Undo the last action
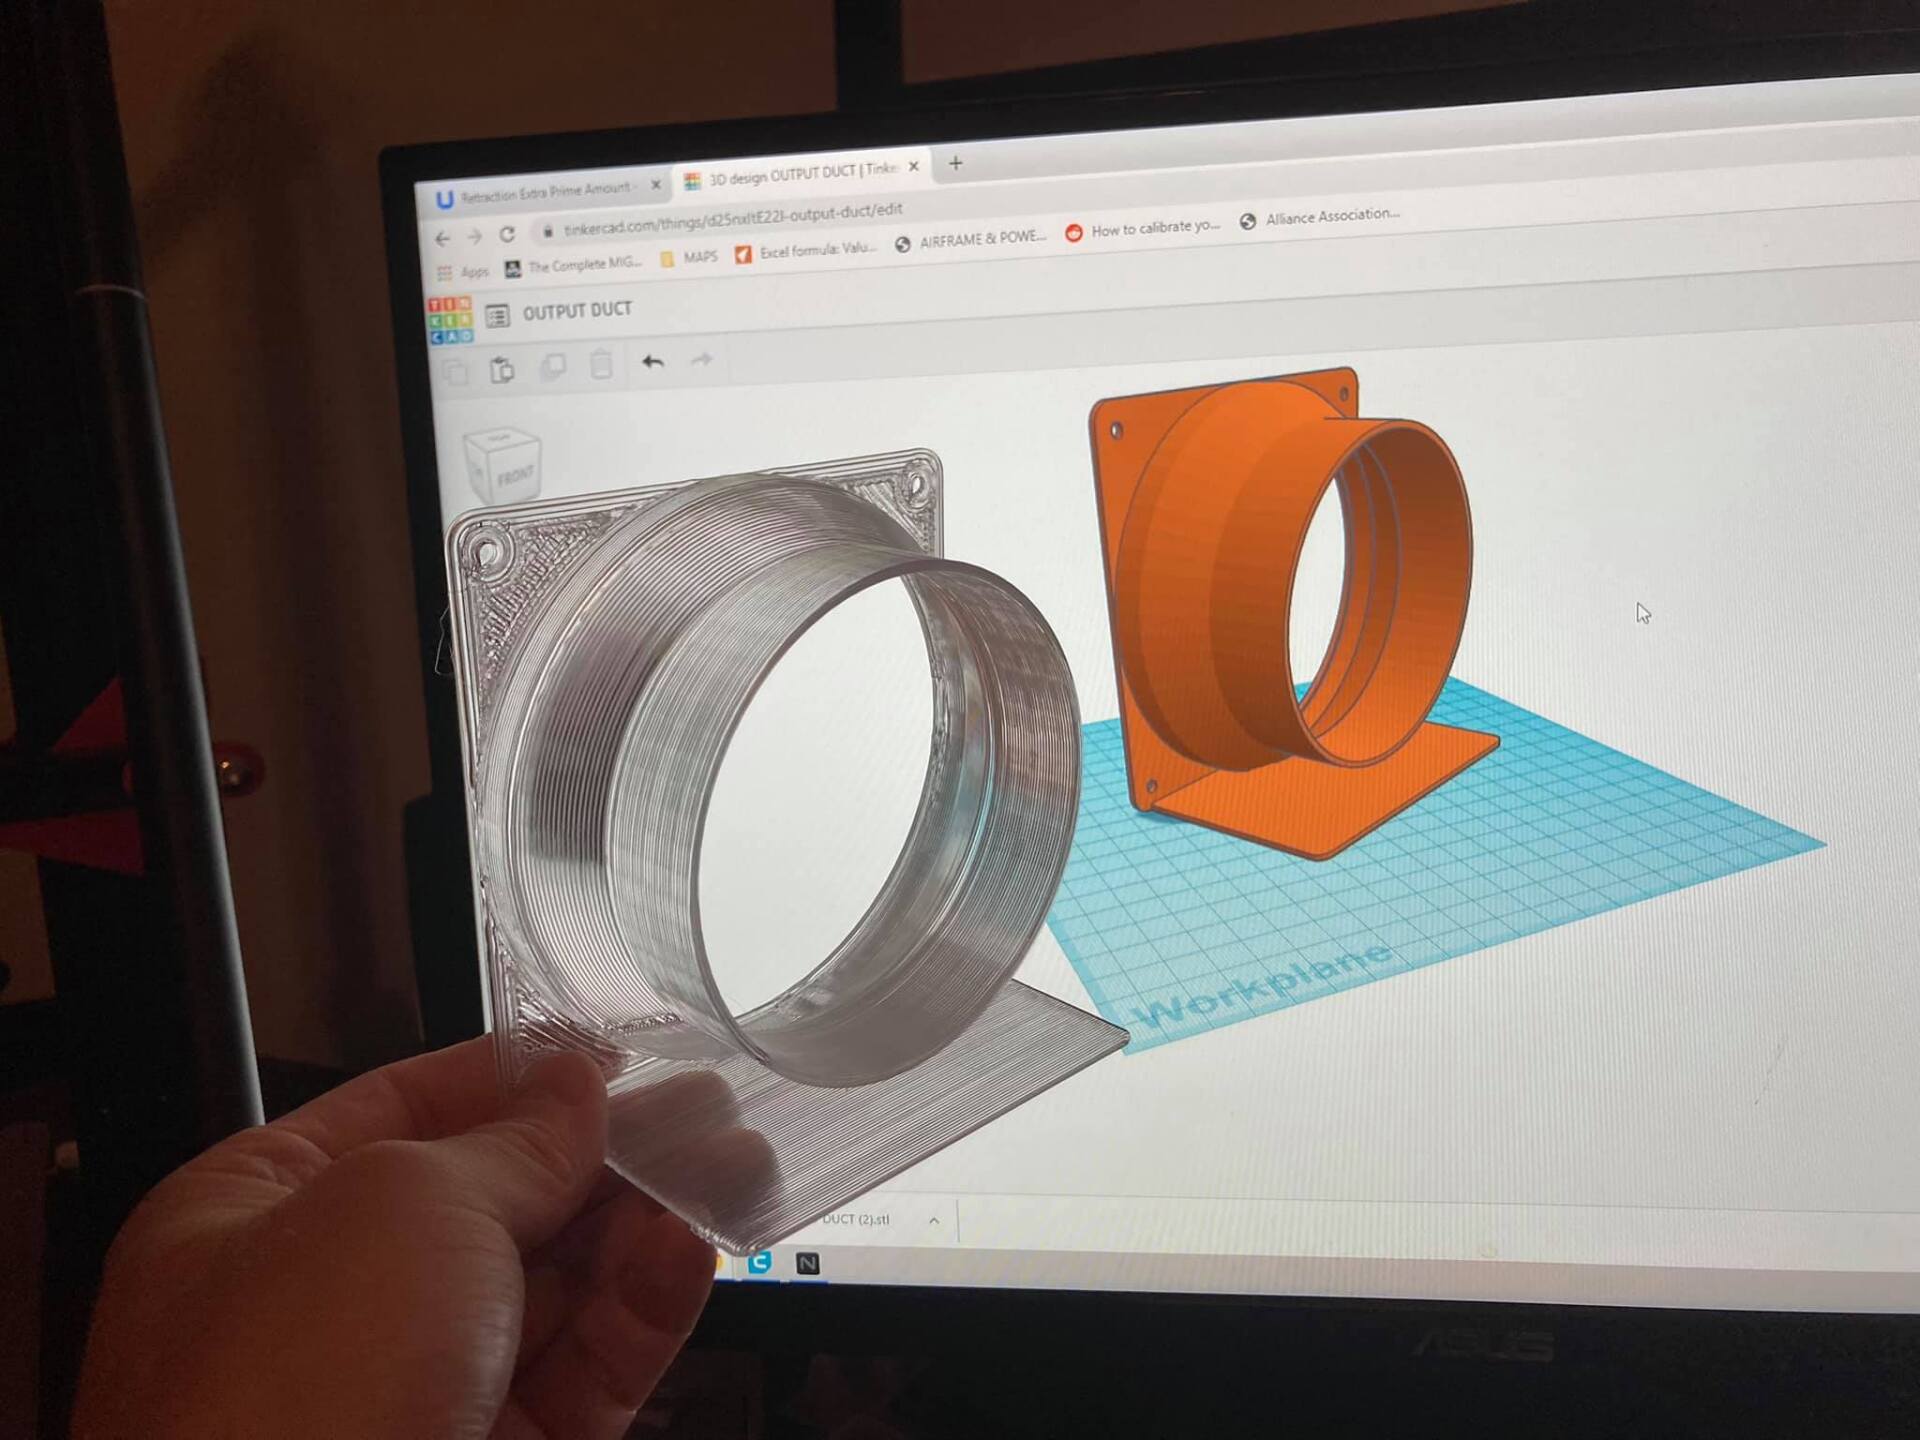This screenshot has width=1920, height=1440. click(x=653, y=361)
